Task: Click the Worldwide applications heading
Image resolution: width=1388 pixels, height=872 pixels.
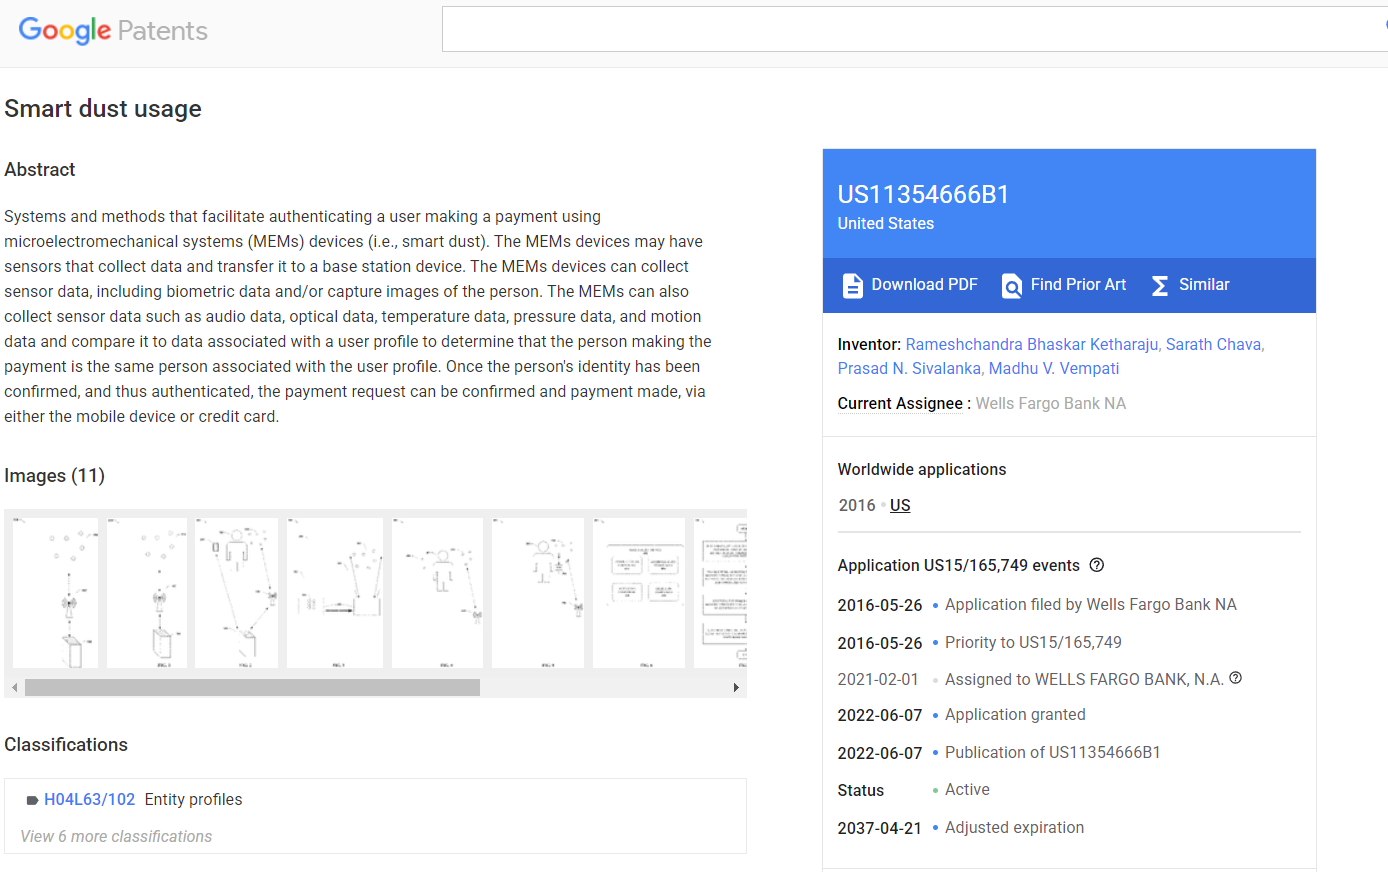Action: tap(922, 469)
